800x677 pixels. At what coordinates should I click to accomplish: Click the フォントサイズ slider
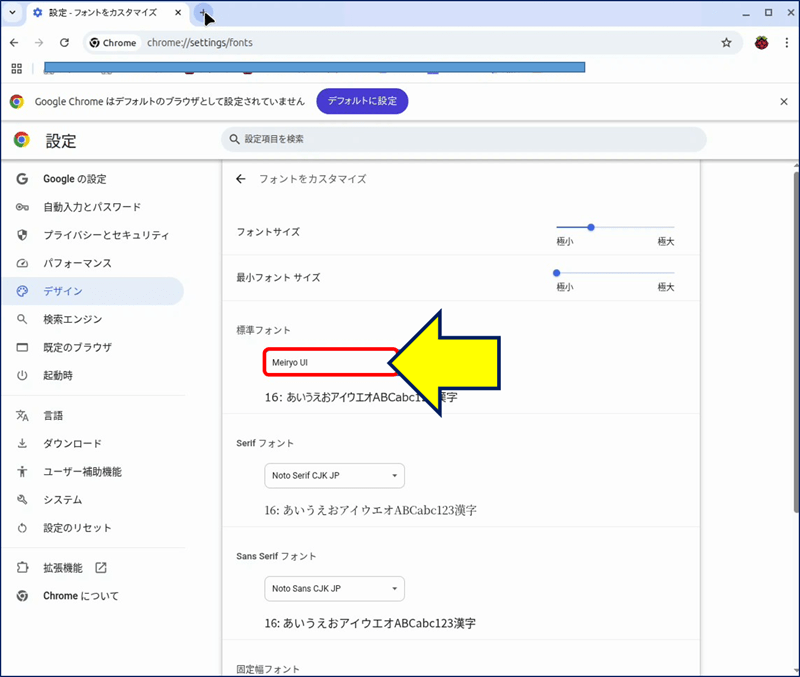(x=615, y=228)
